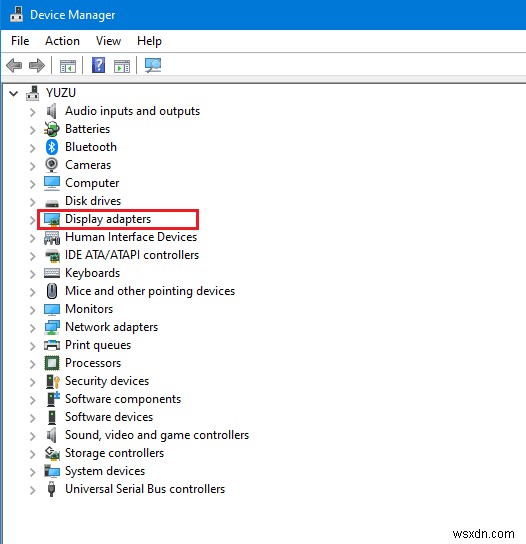Expand the Disk drives chevron

pos(33,202)
